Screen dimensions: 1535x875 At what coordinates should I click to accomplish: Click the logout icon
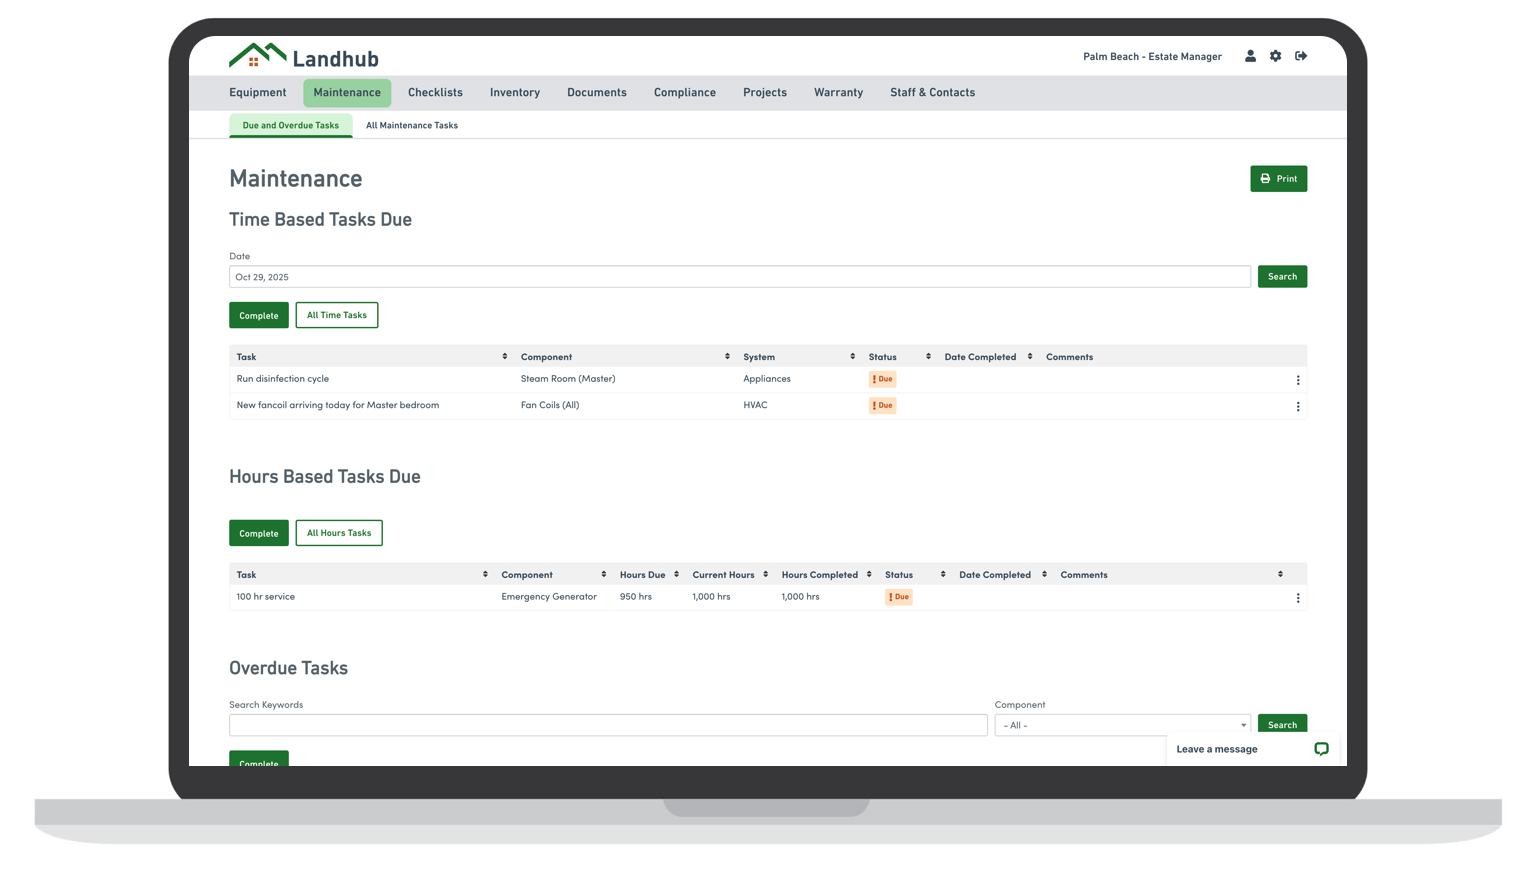click(x=1301, y=56)
